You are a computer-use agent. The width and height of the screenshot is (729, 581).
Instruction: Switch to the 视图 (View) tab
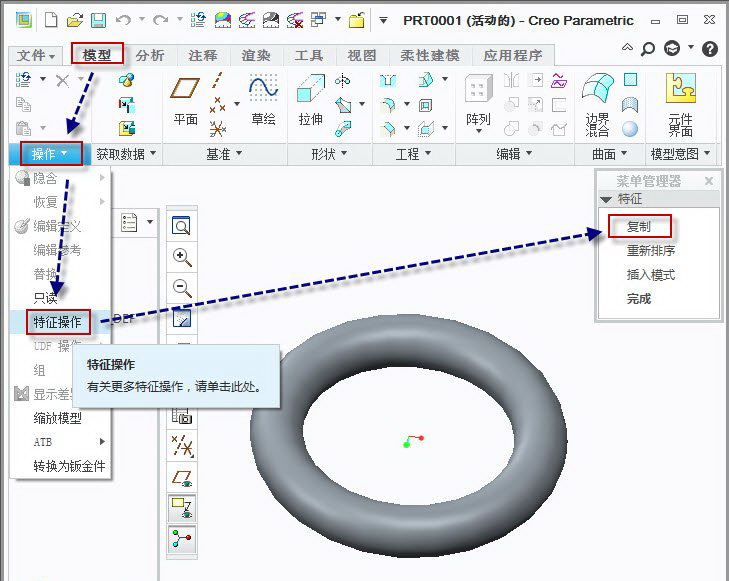(362, 56)
